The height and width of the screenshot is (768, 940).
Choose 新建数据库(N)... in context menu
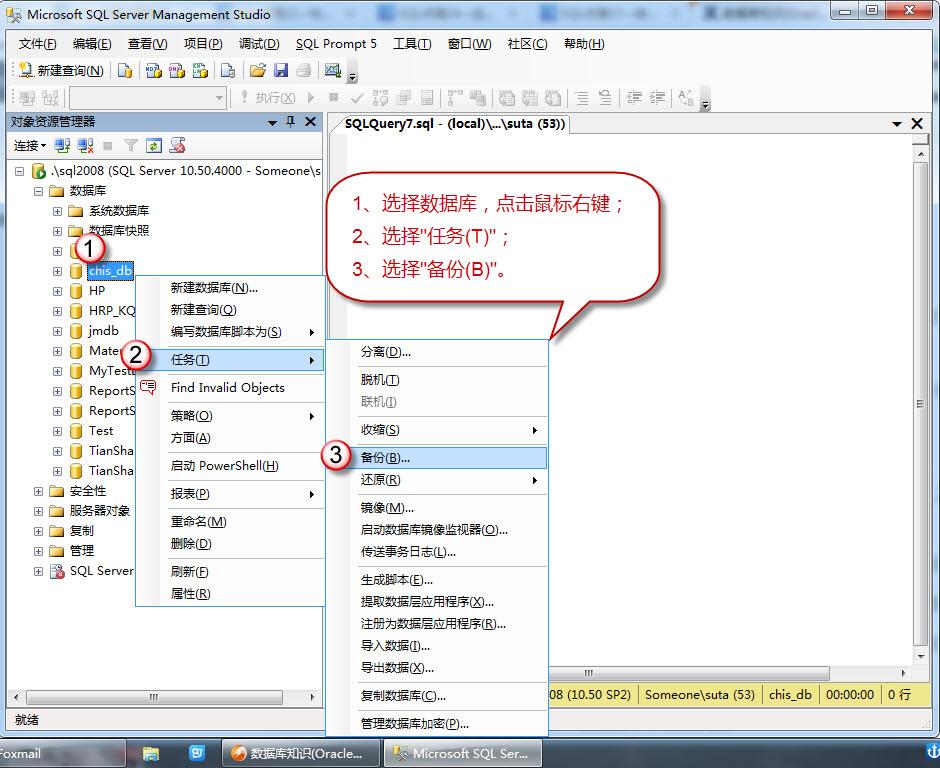(230, 288)
